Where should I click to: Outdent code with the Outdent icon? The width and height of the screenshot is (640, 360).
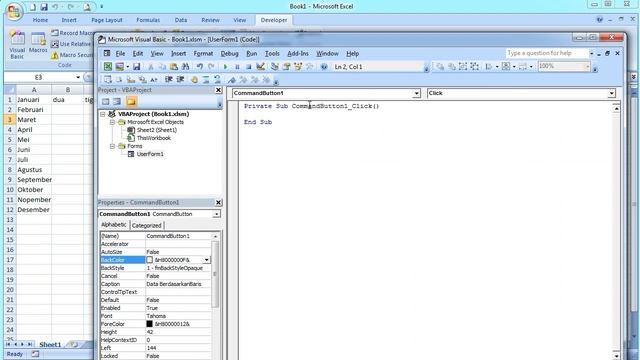click(x=180, y=80)
